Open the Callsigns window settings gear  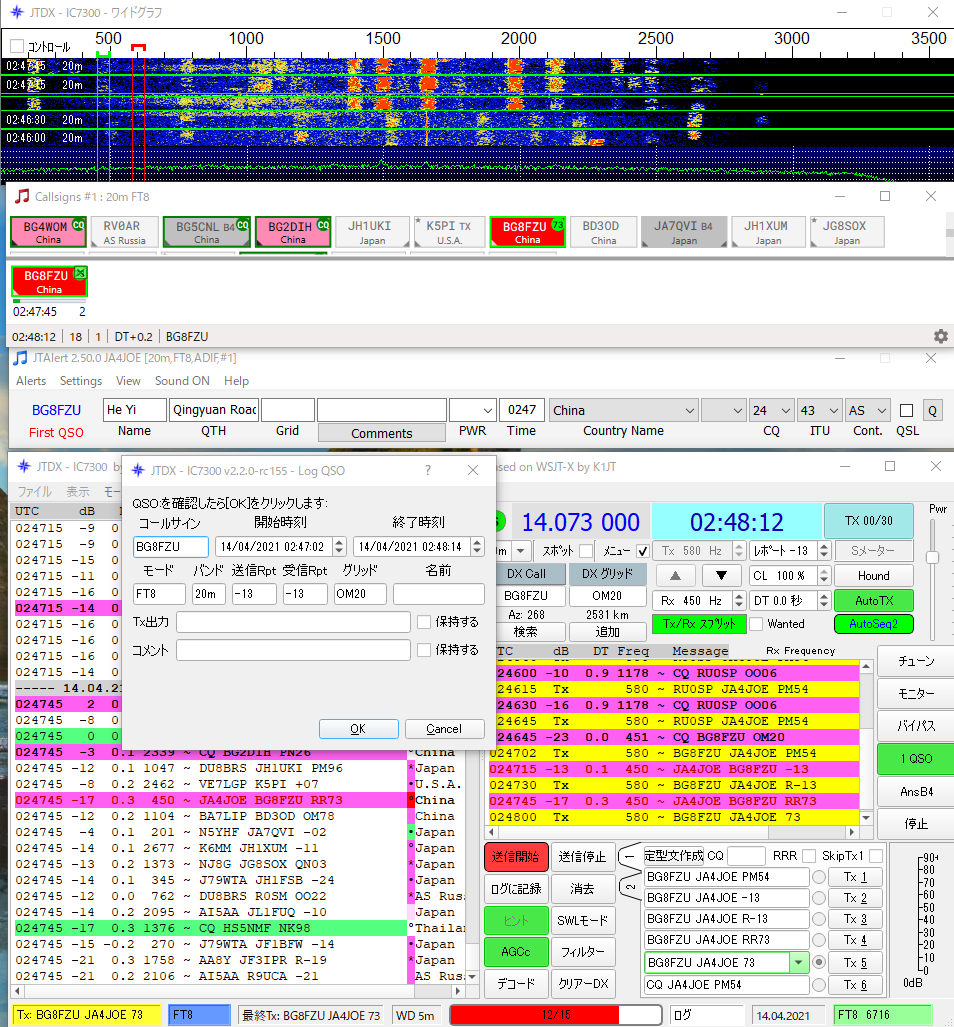coord(940,337)
